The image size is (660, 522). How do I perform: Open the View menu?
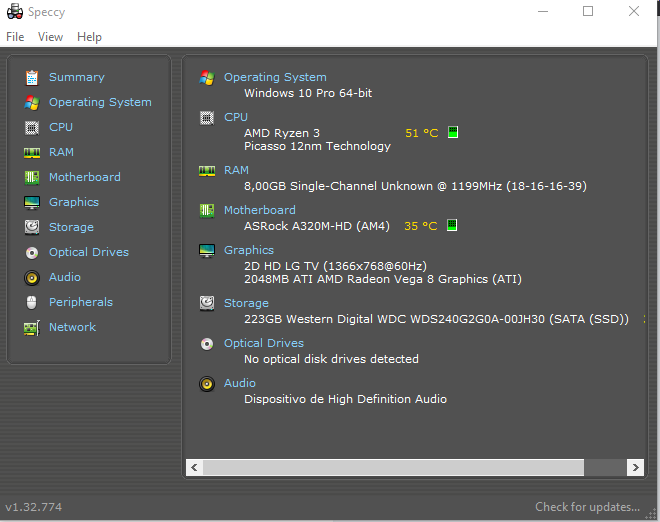[51, 37]
